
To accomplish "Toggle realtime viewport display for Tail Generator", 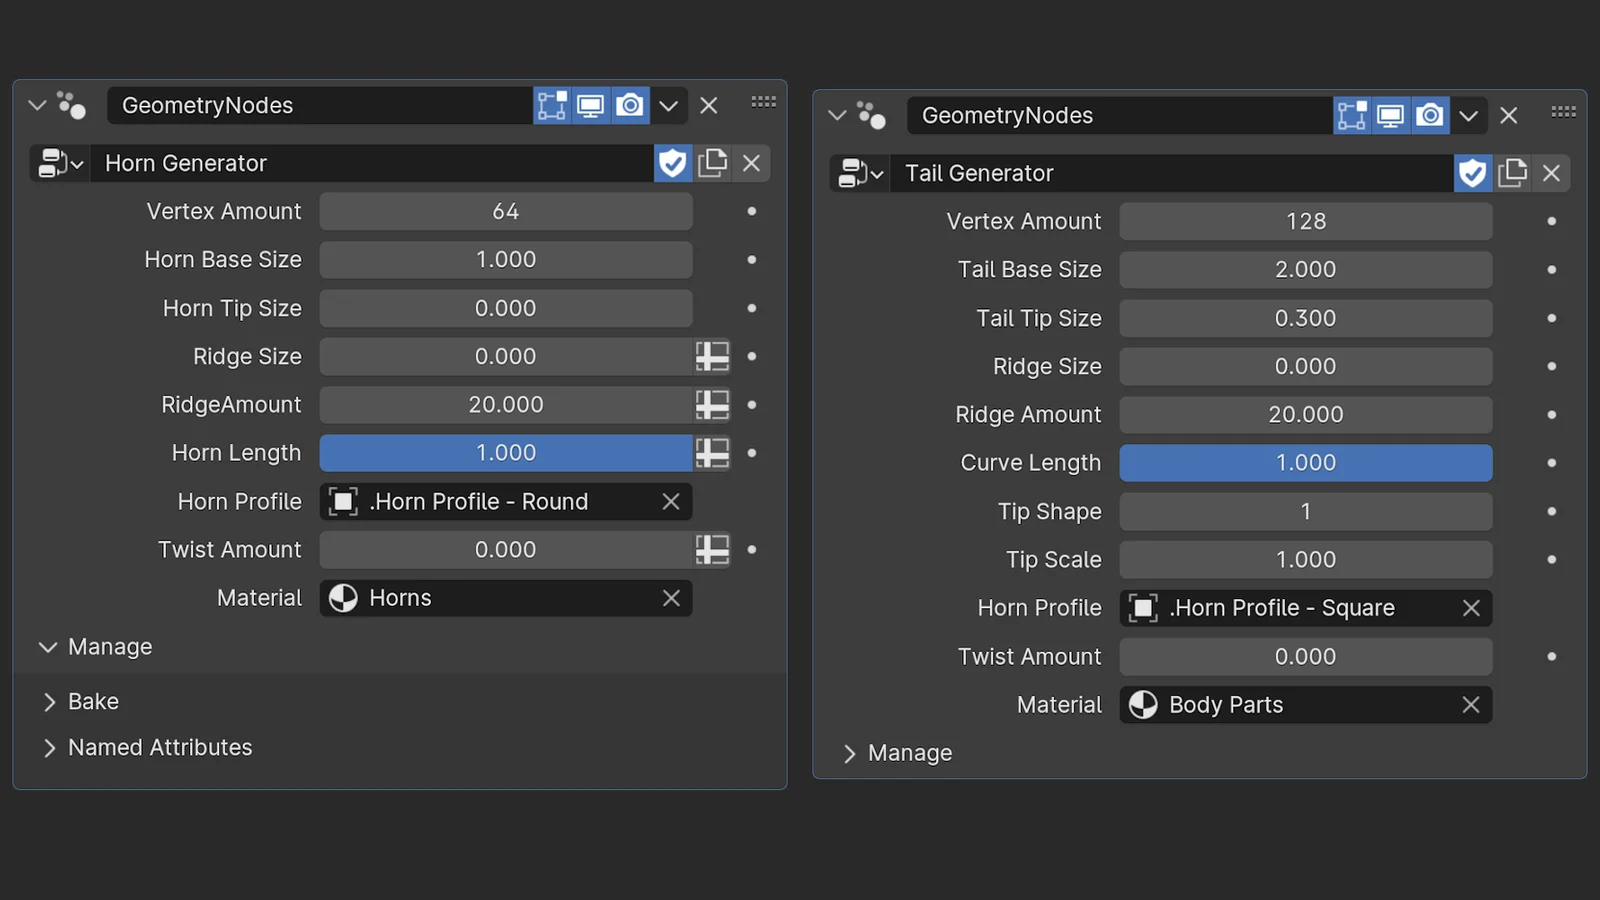I will click(1390, 114).
